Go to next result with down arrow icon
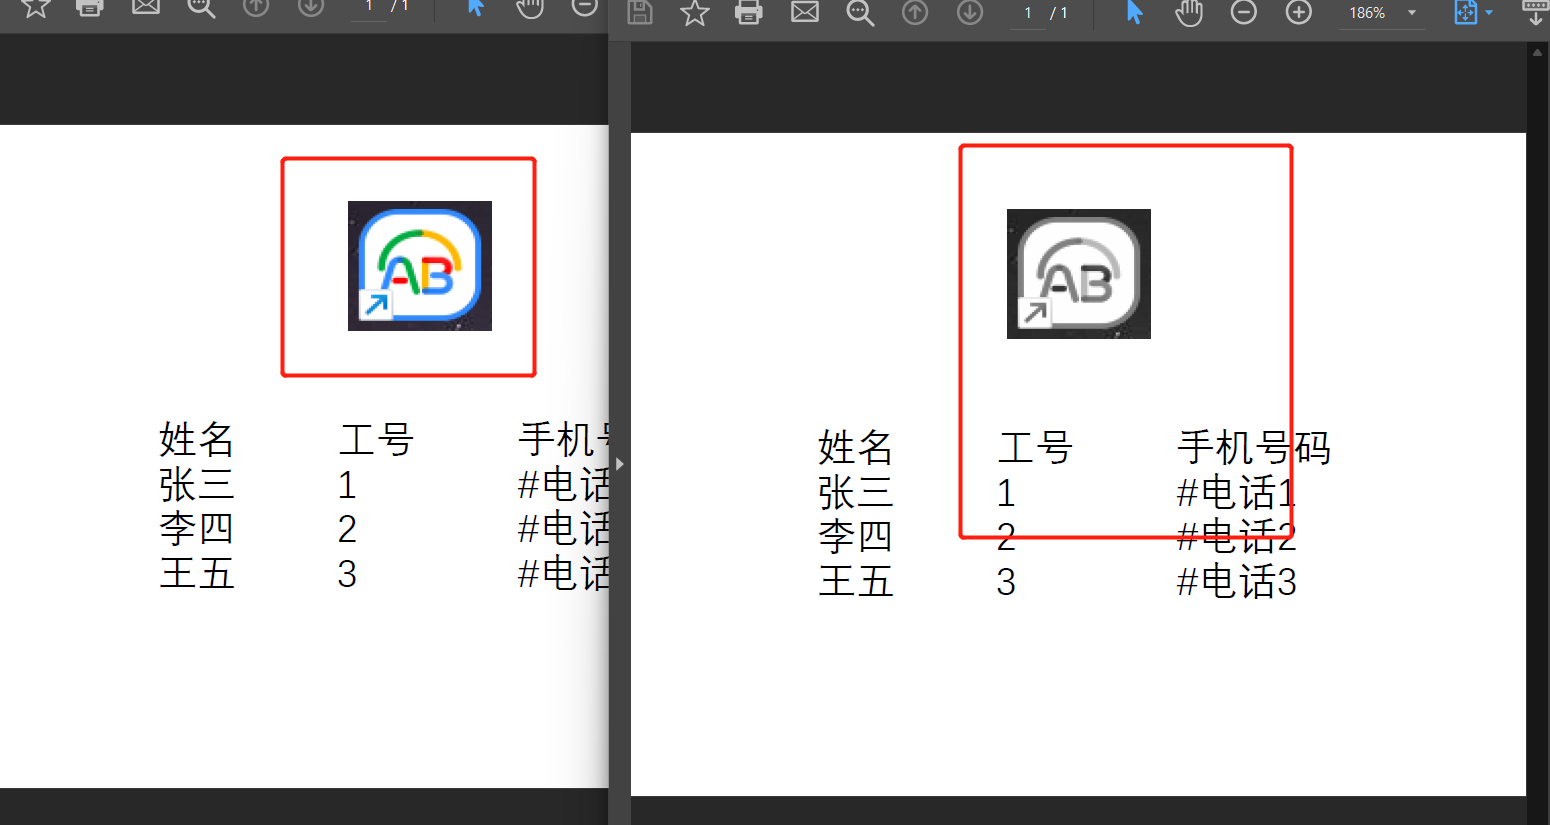The width and height of the screenshot is (1550, 825). point(969,13)
